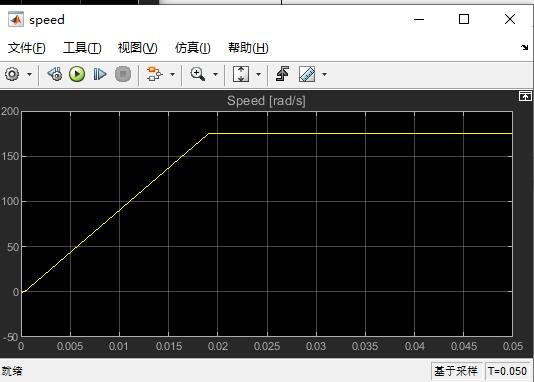The width and height of the screenshot is (534, 382).
Task: Expand the zoom tool dropdown arrow
Action: 215,74
